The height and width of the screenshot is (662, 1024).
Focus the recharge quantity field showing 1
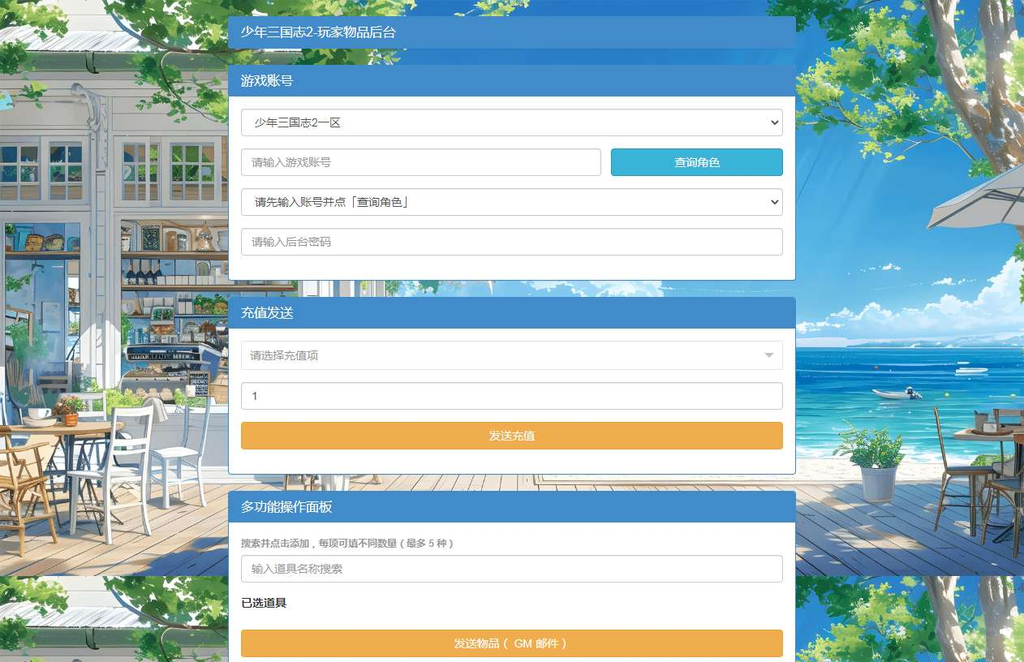(511, 396)
